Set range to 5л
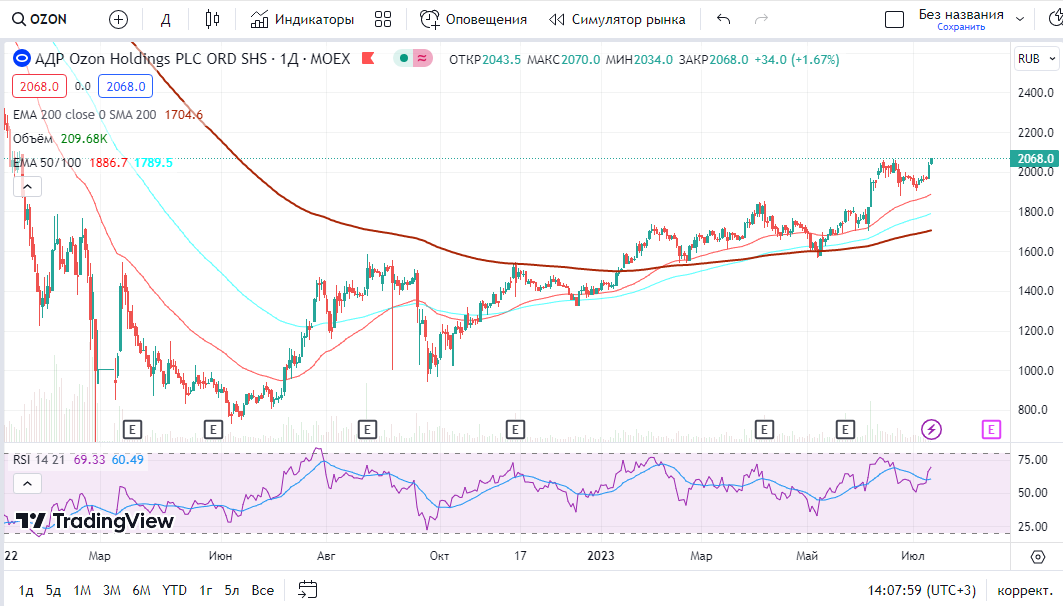This screenshot has height=606, width=1063. pyautogui.click(x=232, y=590)
